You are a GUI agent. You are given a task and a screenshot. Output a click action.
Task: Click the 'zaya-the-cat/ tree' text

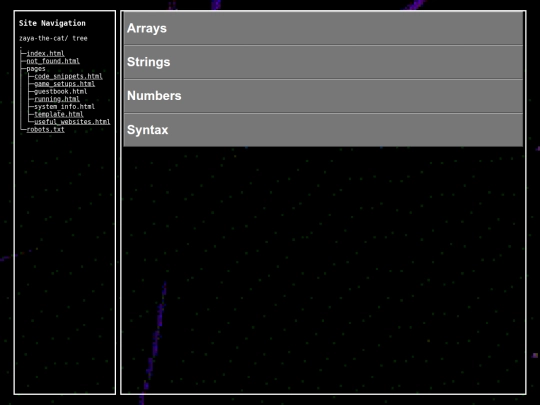[x=53, y=38]
